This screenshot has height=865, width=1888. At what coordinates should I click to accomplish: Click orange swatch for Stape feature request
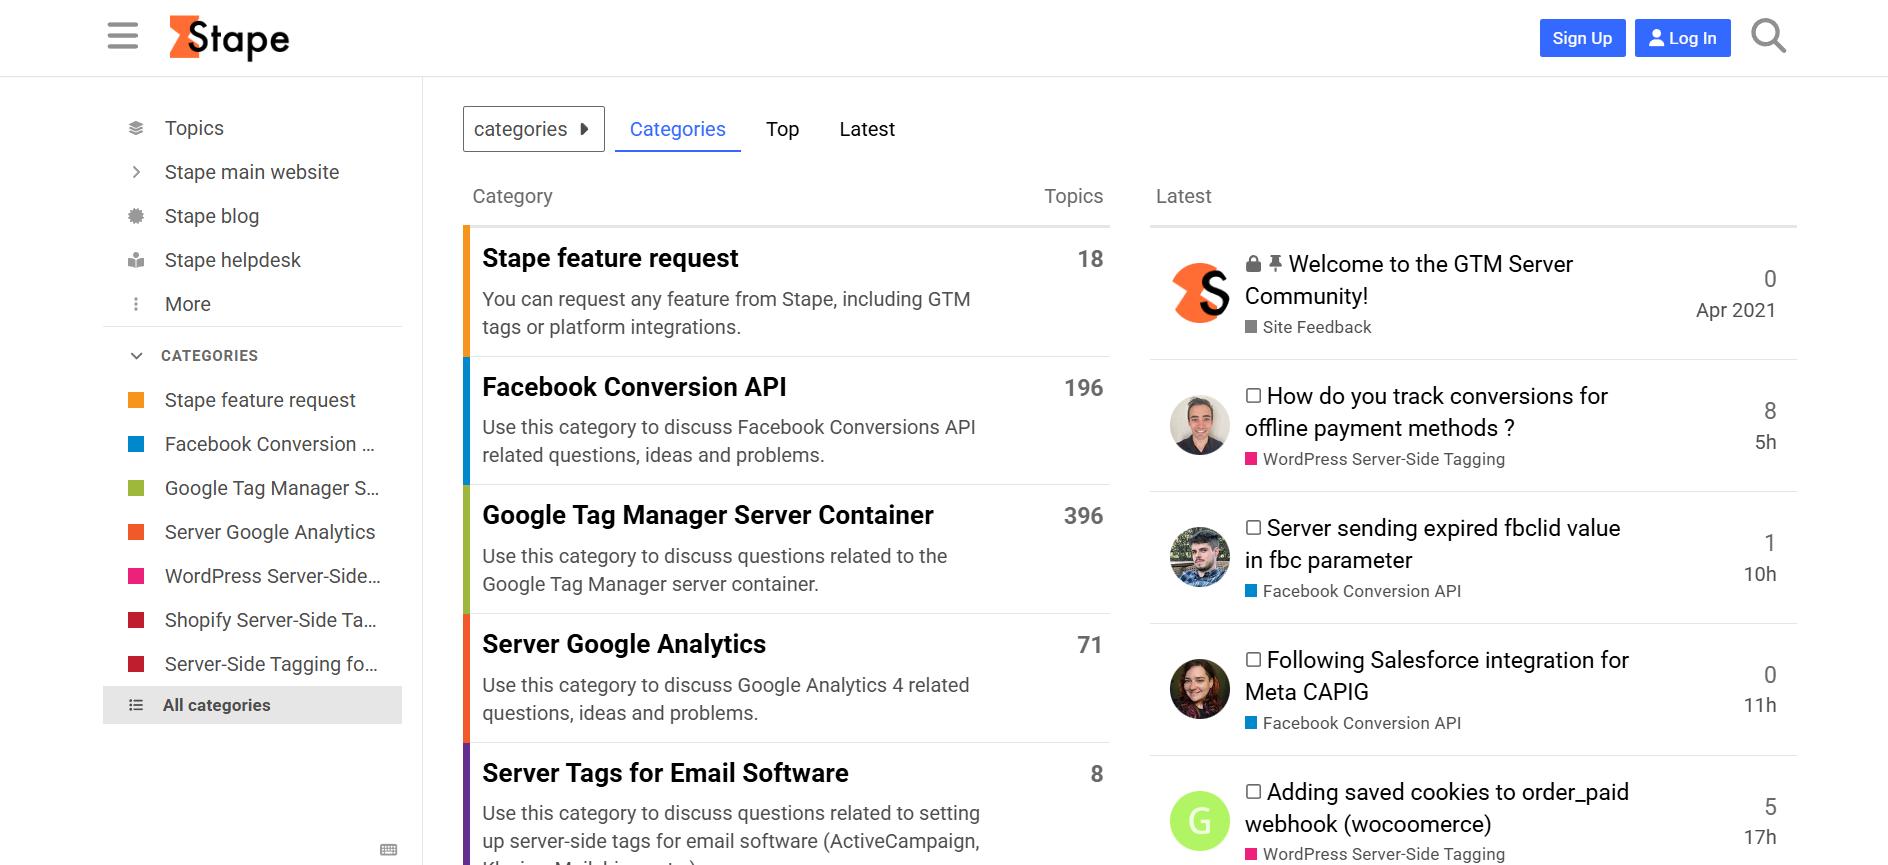pyautogui.click(x=137, y=400)
